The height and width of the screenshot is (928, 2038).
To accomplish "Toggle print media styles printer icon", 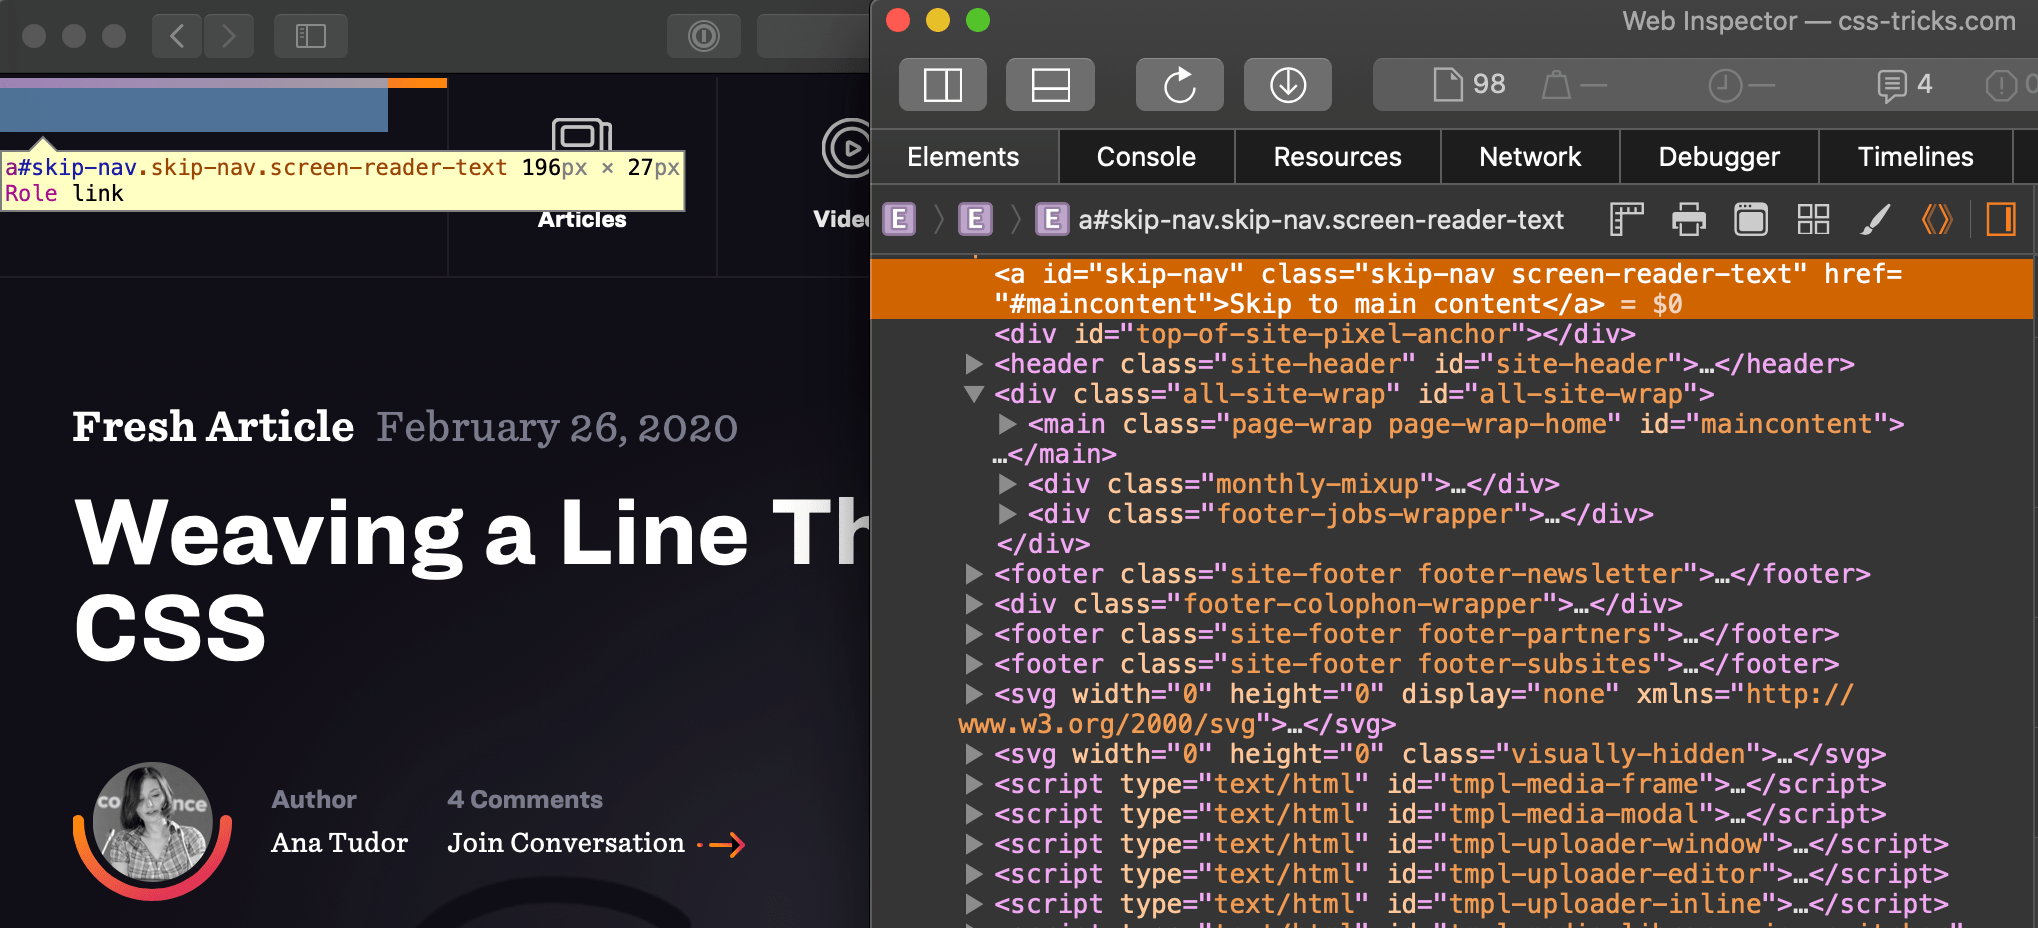I will (1689, 219).
